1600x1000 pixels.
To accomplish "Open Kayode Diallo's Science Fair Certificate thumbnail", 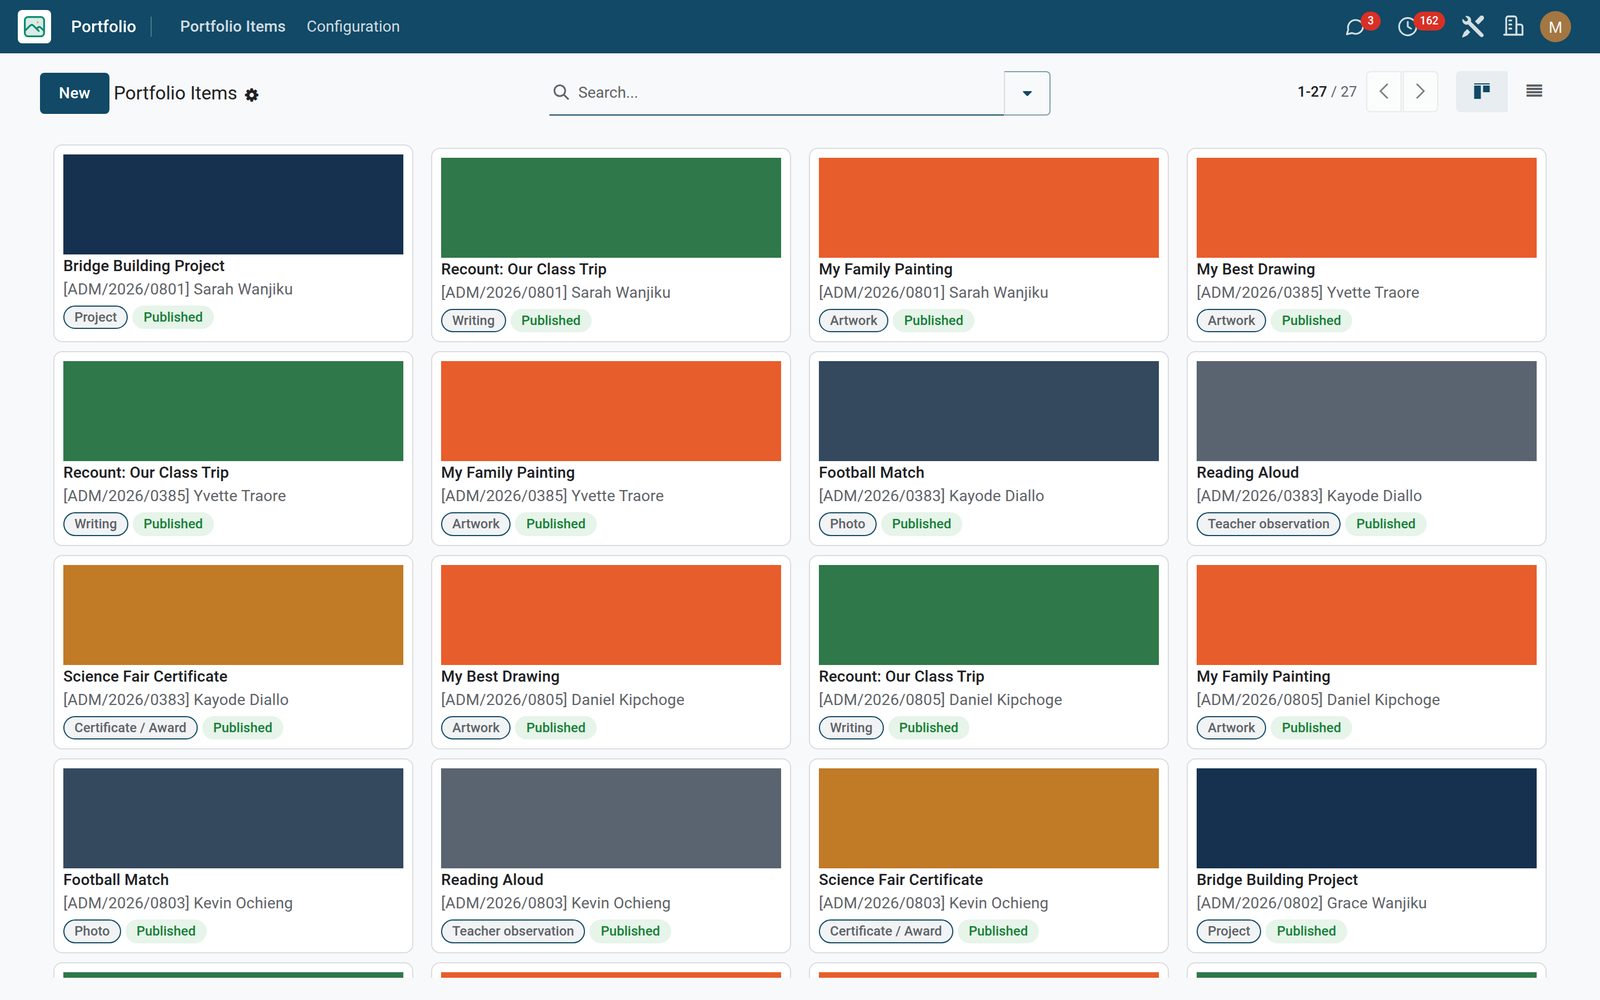I will tap(233, 615).
